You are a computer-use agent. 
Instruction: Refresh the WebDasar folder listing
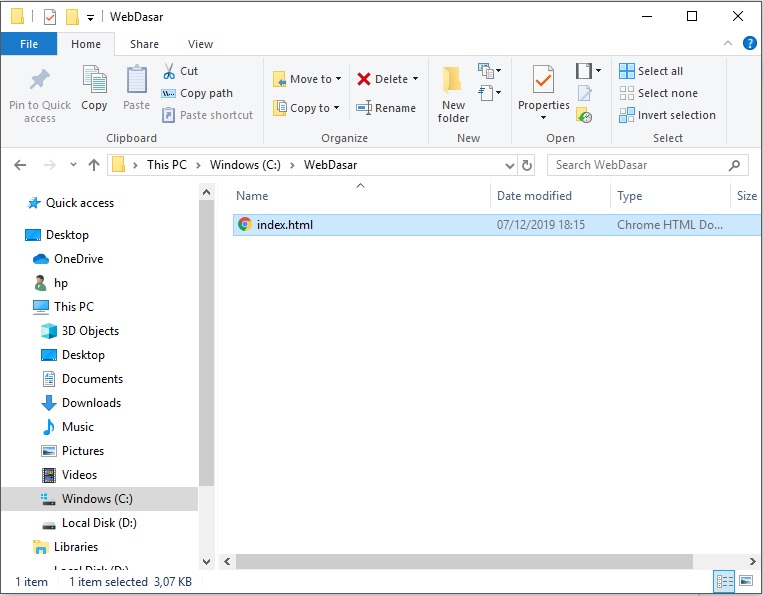(x=527, y=165)
